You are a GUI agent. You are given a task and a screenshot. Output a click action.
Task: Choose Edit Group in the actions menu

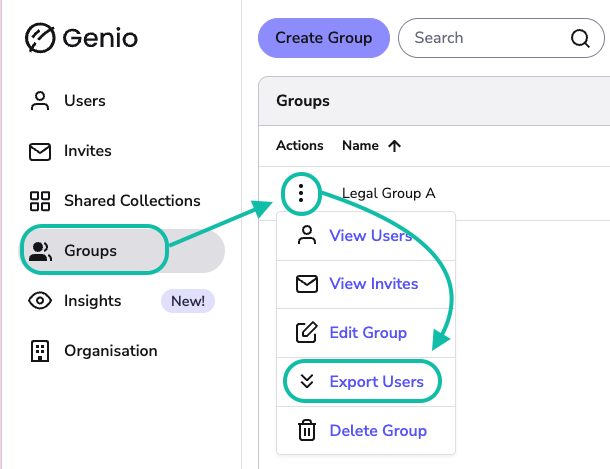tap(366, 333)
